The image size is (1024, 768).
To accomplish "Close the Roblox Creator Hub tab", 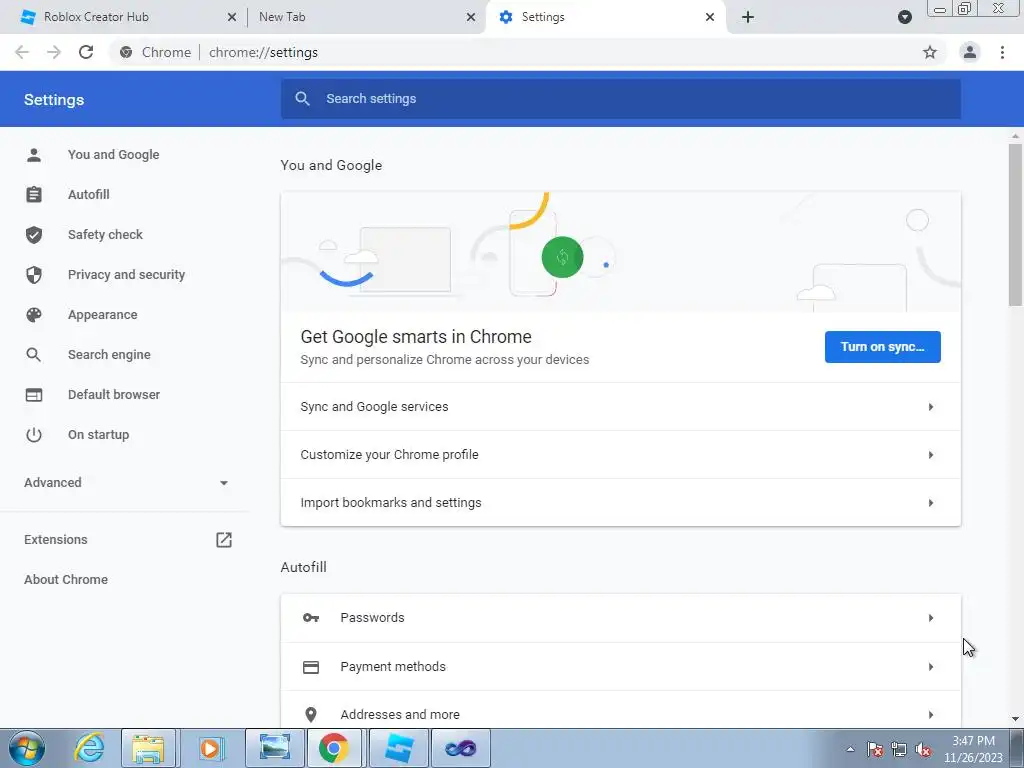I will (x=232, y=17).
